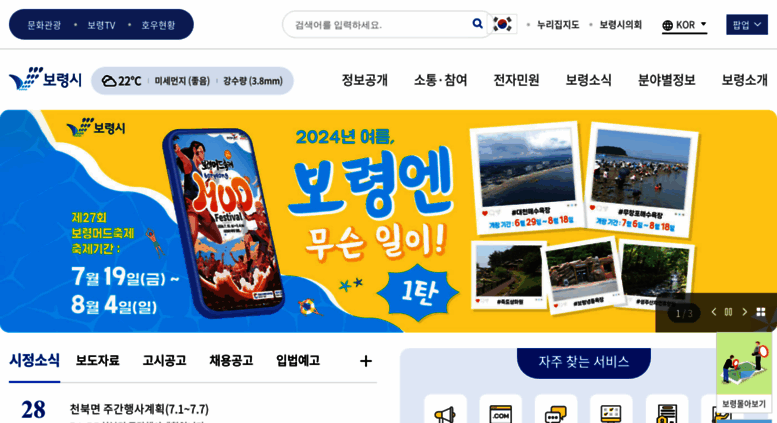The width and height of the screenshot is (777, 423).
Task: Open banner grid view icon
Action: pos(761,312)
